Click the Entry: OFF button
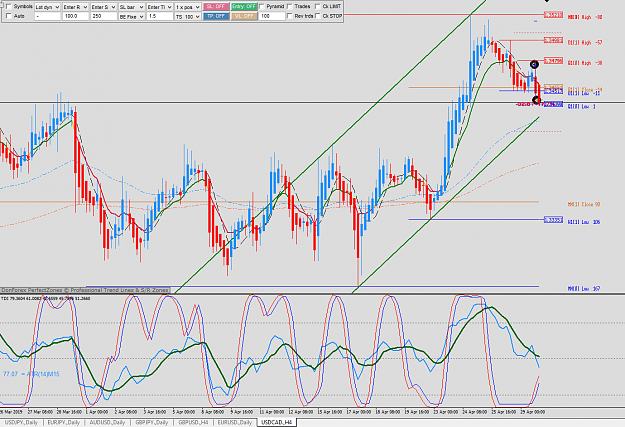This screenshot has height=427, width=625. tap(244, 7)
